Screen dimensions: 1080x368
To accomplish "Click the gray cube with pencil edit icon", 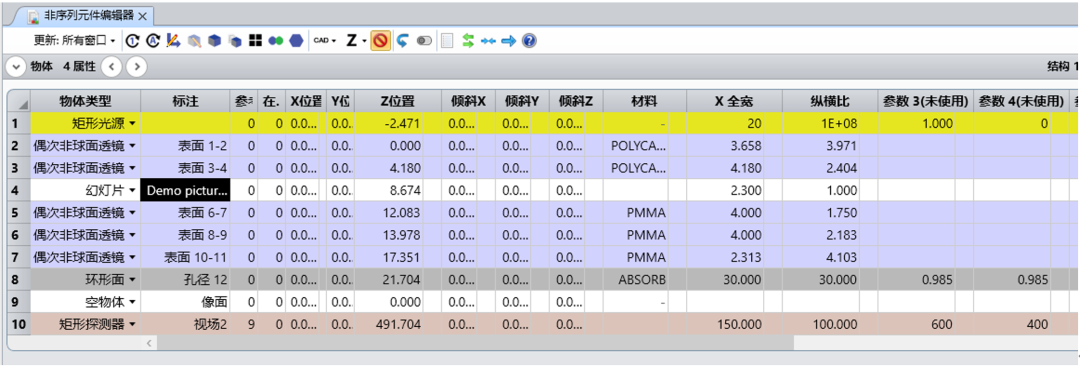I will (x=195, y=41).
